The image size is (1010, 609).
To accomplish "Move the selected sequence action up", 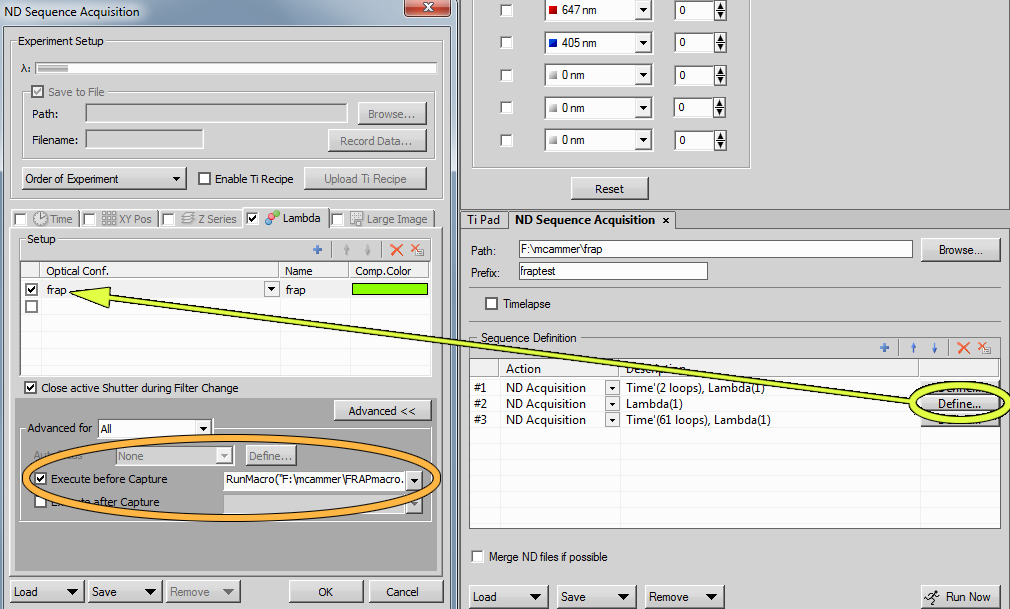I will 913,348.
